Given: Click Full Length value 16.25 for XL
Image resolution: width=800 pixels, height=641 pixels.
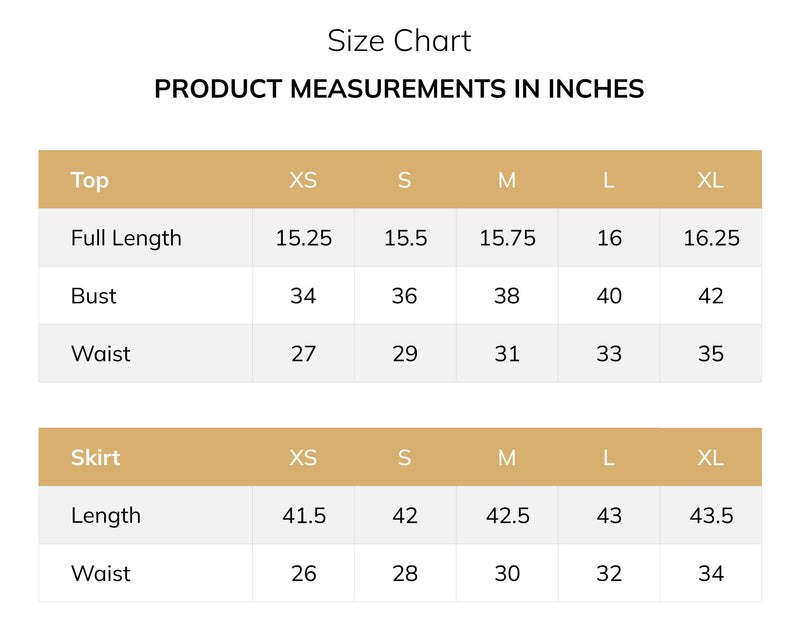Looking at the screenshot, I should point(711,238).
